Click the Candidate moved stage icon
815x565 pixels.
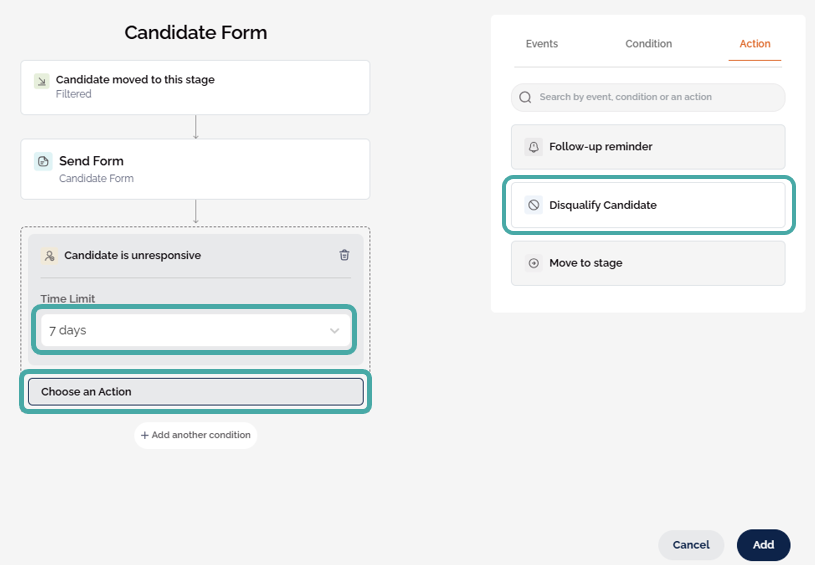(41, 81)
